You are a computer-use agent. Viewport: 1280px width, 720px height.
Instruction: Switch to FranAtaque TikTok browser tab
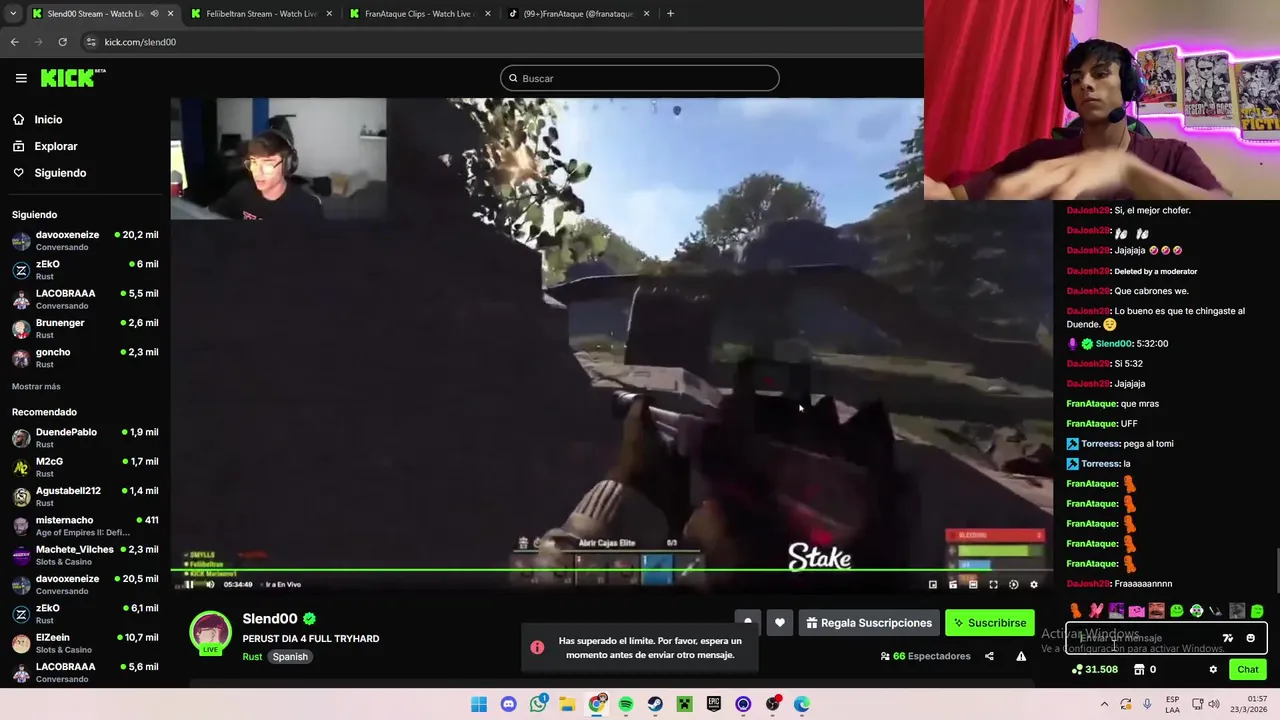[578, 14]
